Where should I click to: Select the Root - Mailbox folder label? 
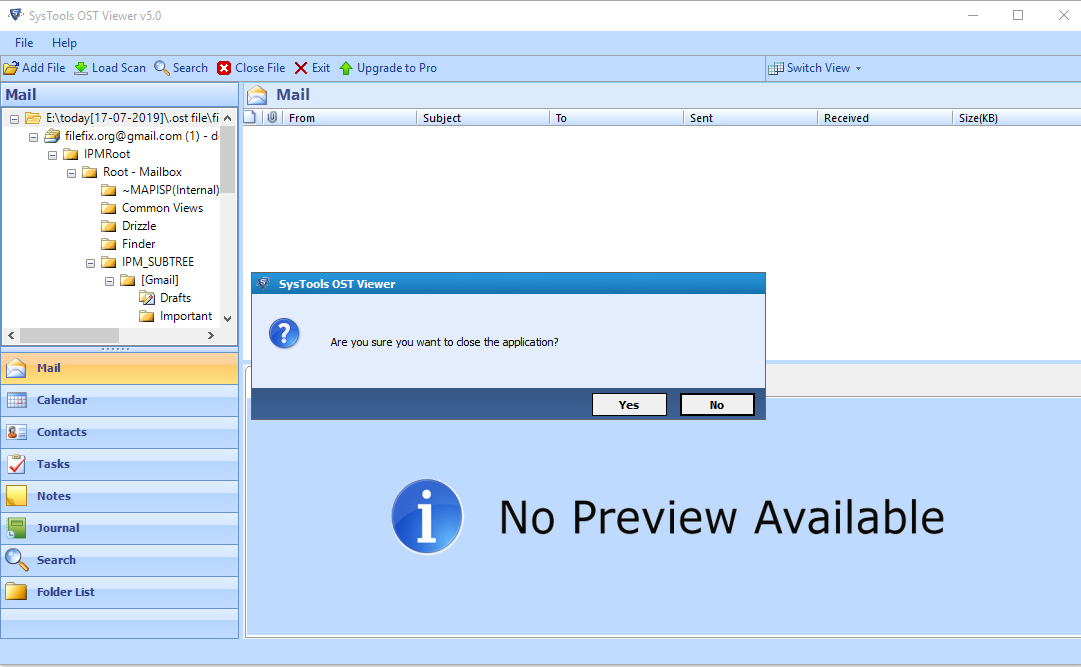[142, 172]
